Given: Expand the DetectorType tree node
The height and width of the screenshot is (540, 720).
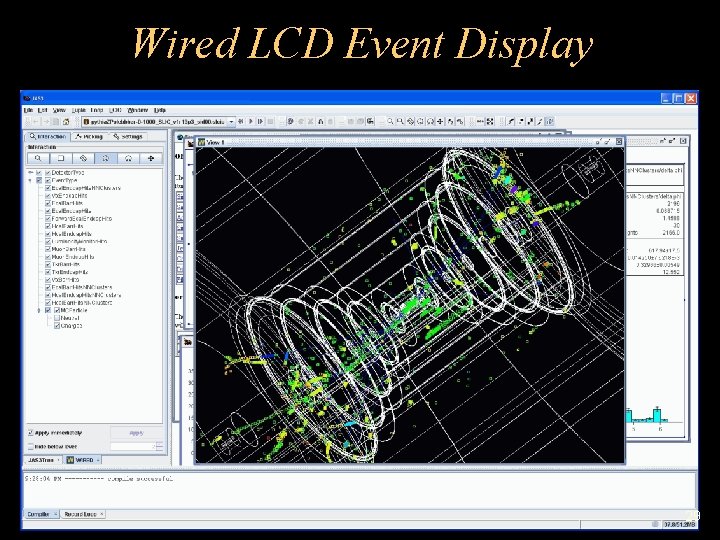Looking at the screenshot, I should (x=31, y=173).
